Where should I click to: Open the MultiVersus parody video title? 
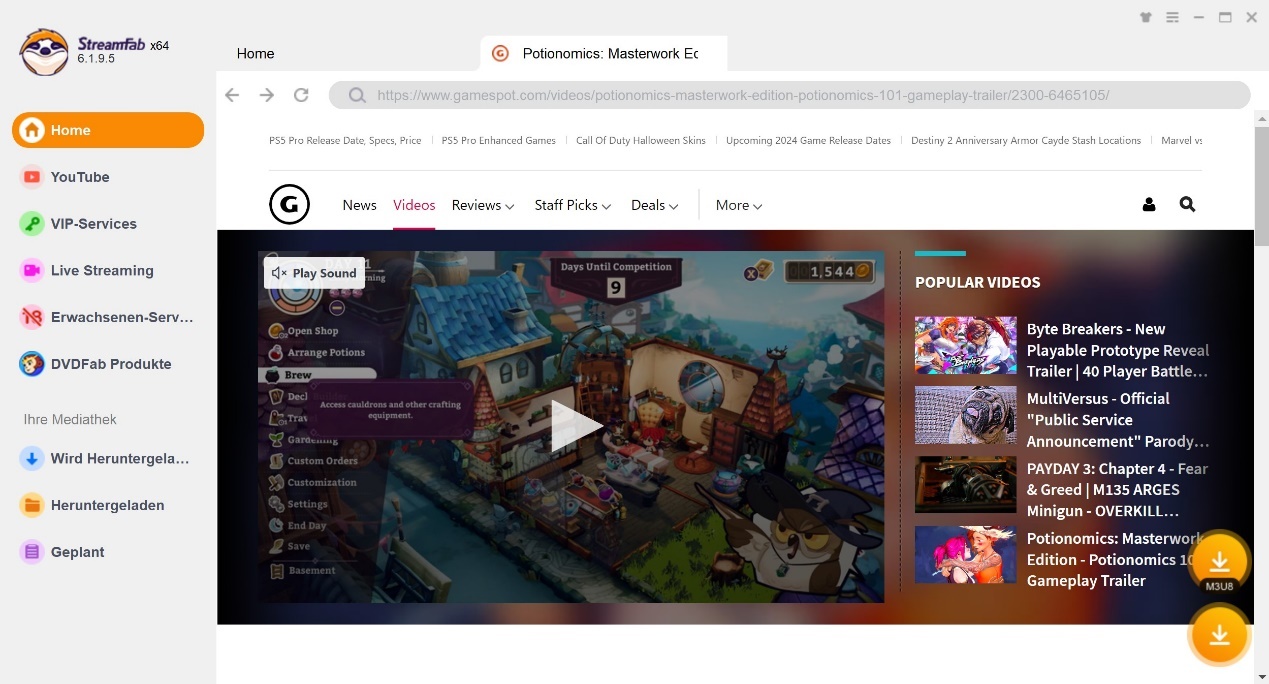coord(1118,420)
